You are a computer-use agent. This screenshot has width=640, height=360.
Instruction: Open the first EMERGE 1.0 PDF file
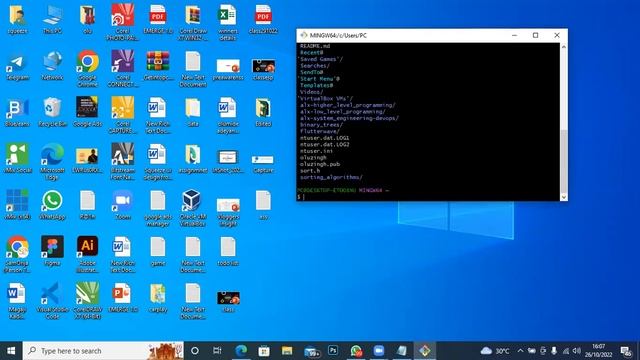(158, 20)
